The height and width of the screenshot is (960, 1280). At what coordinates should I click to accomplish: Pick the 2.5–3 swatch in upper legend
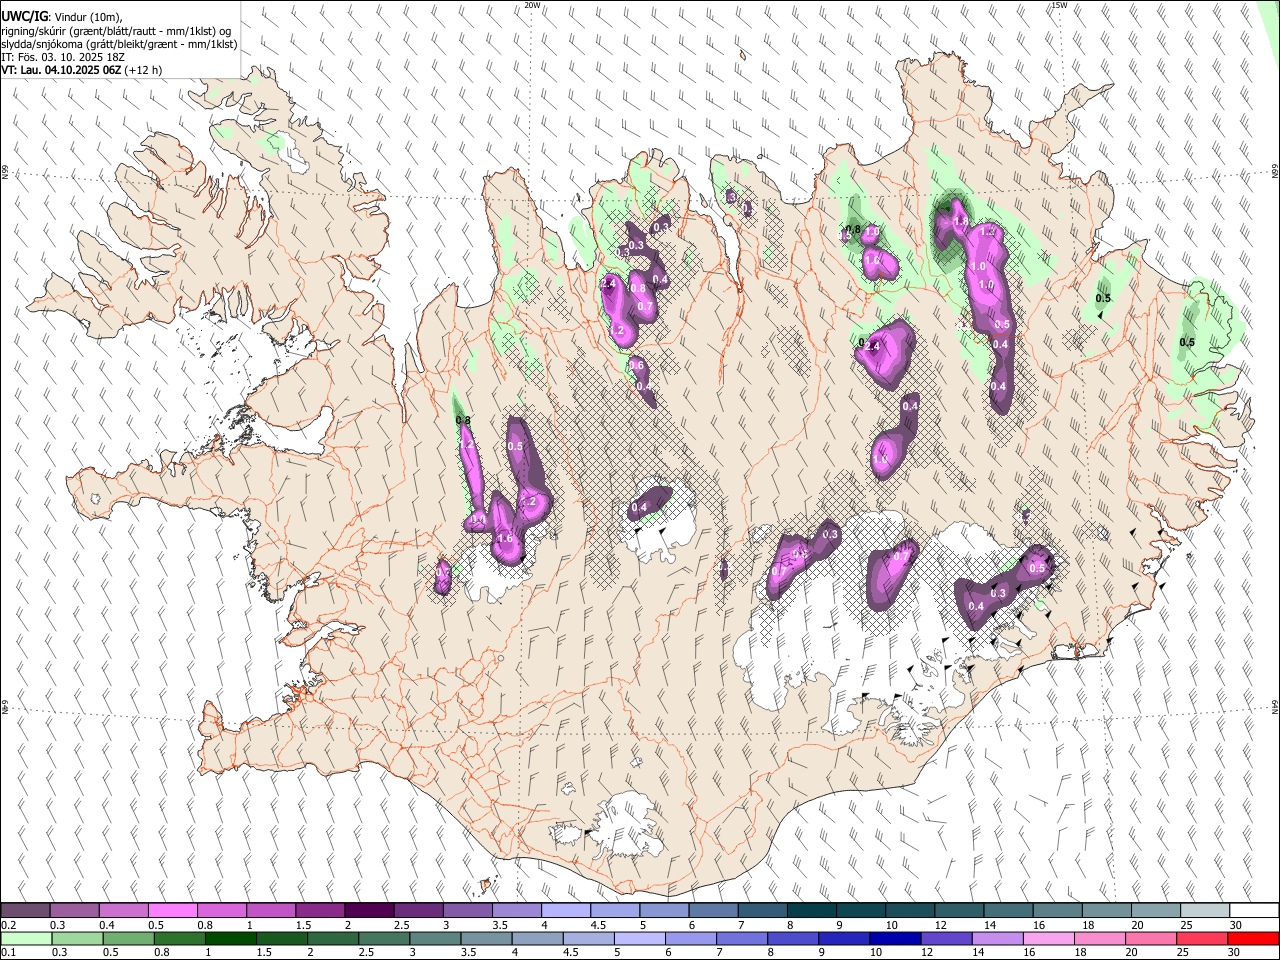(x=417, y=910)
